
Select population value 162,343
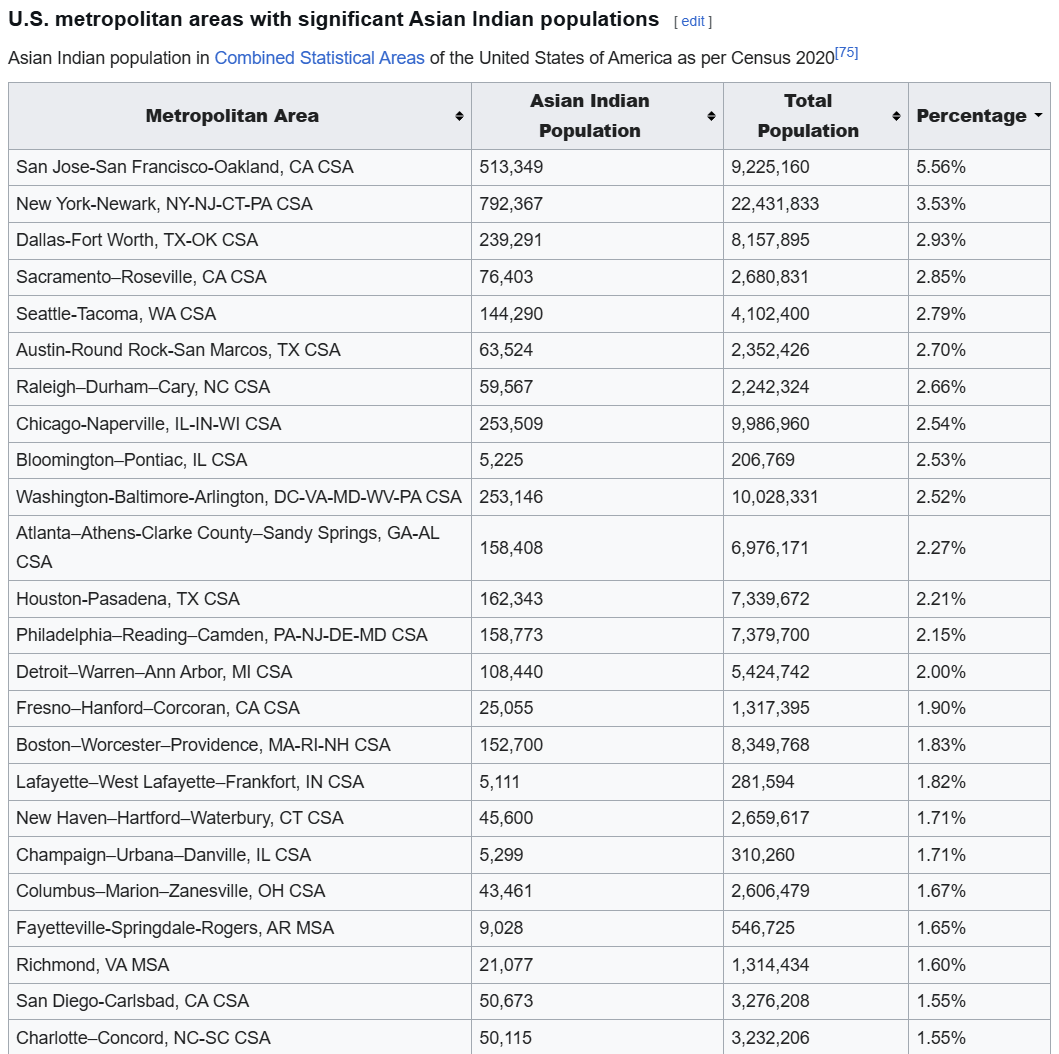(x=511, y=599)
